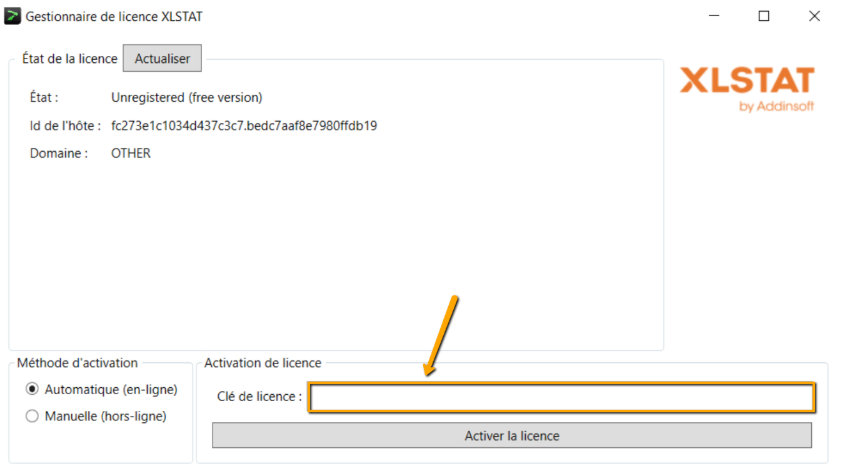Click the OTHER domain value
This screenshot has height=474, width=842.
[131, 154]
